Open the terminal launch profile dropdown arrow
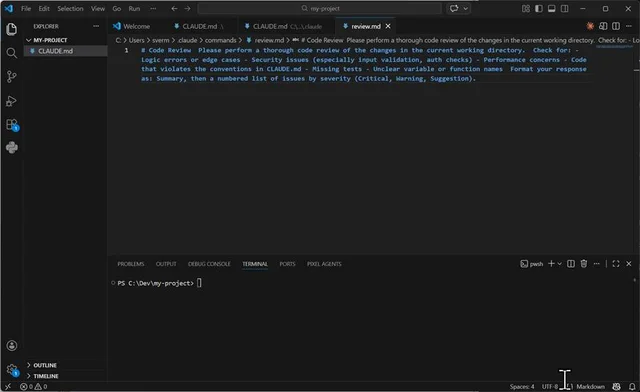The height and width of the screenshot is (392, 640). 560,264
